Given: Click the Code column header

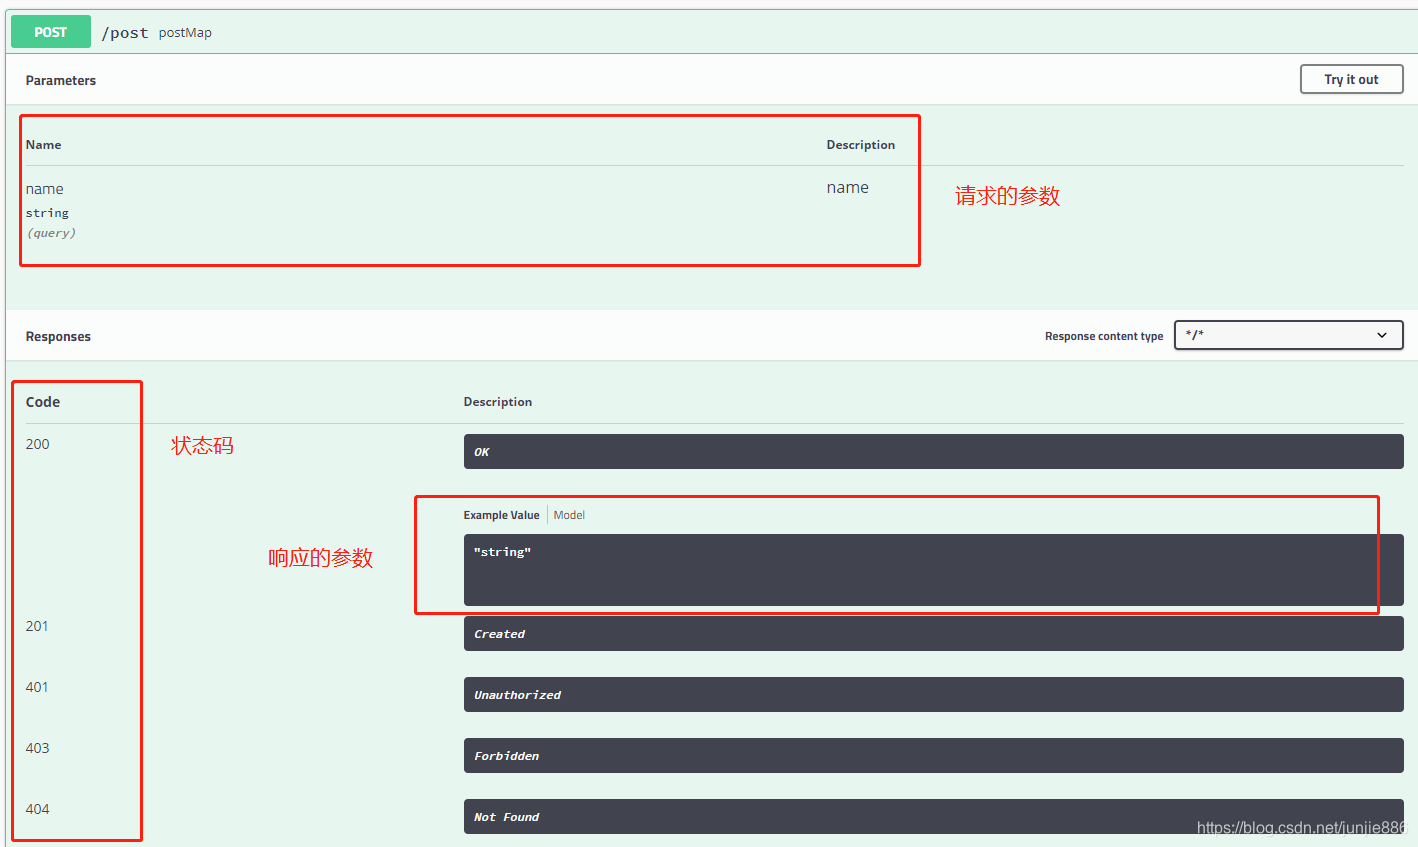Looking at the screenshot, I should click(x=43, y=402).
